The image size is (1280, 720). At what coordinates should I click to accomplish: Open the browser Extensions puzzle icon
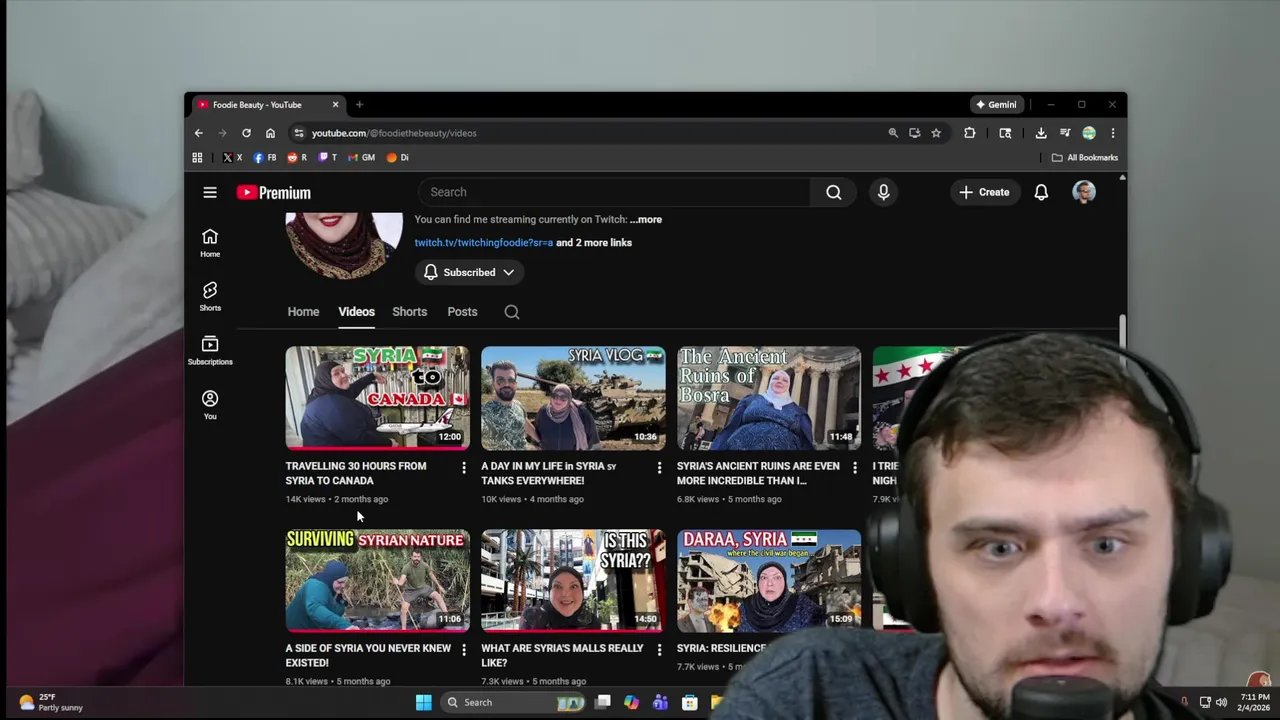point(969,133)
